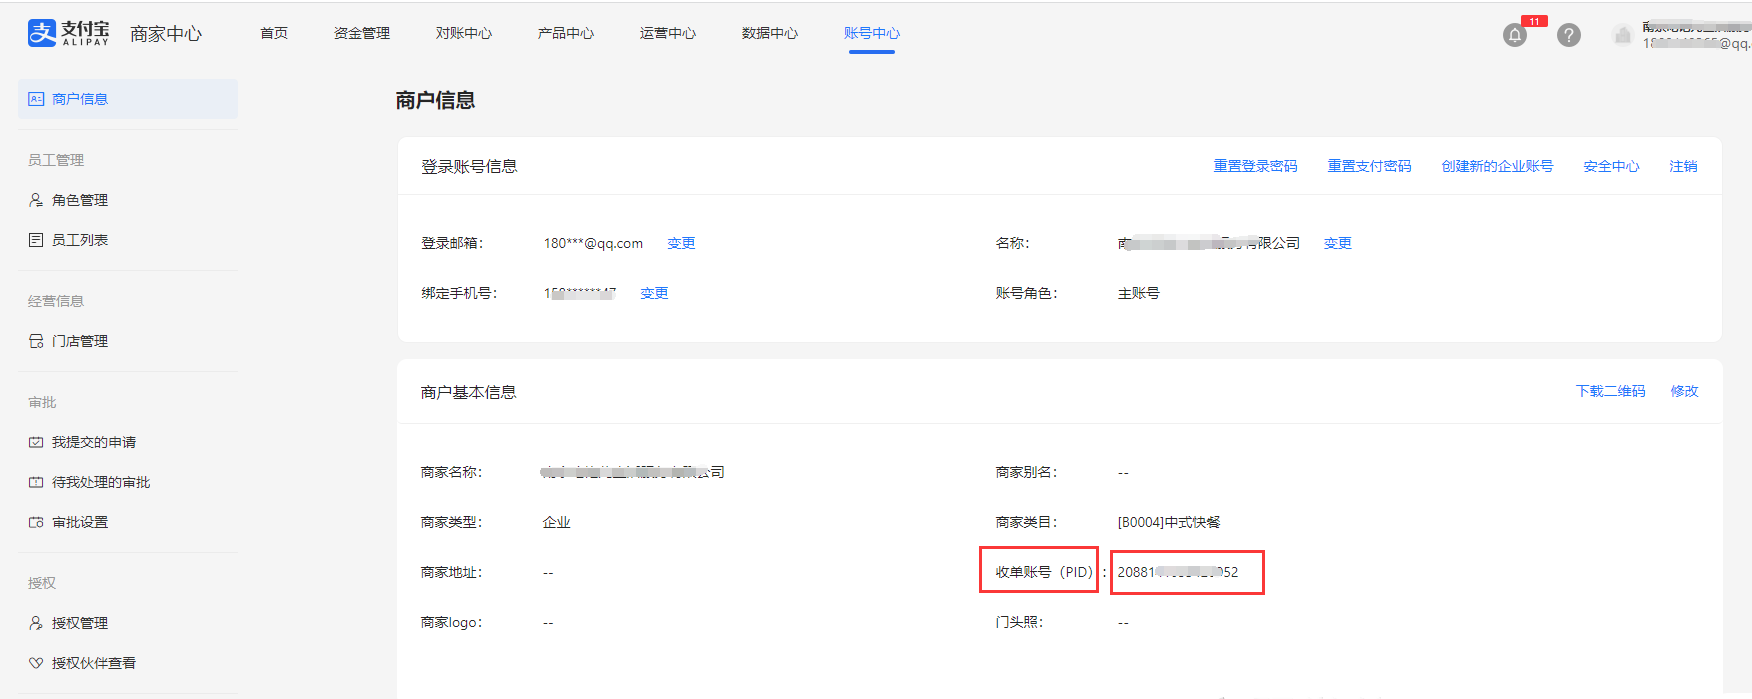Click the 收单账号（PID）label
1752x699 pixels.
[x=1044, y=572]
